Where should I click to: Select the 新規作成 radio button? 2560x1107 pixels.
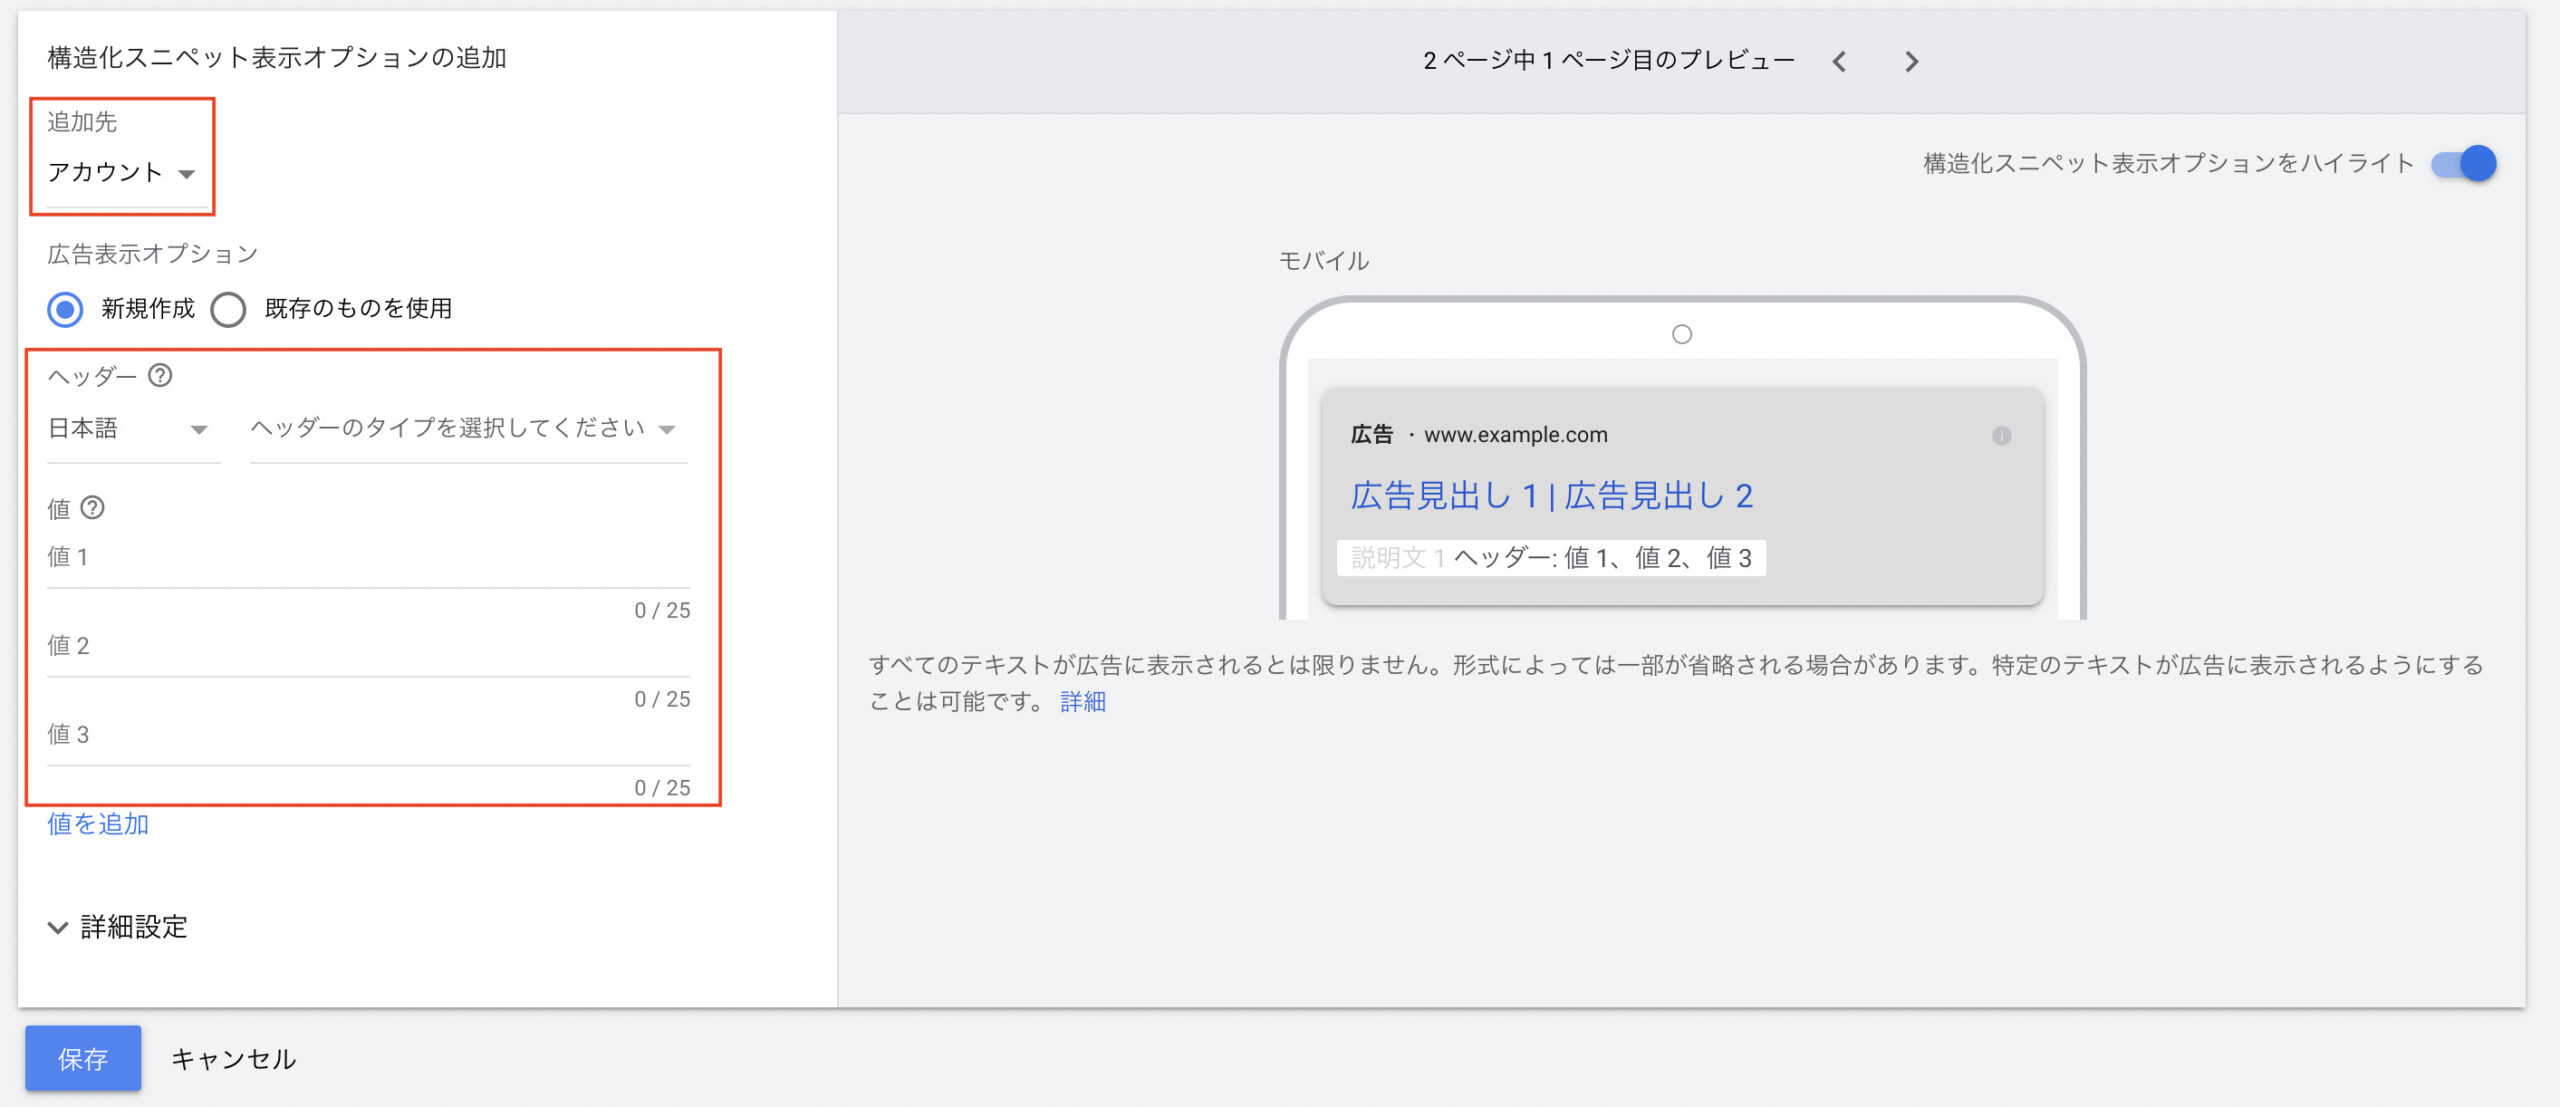tap(66, 309)
